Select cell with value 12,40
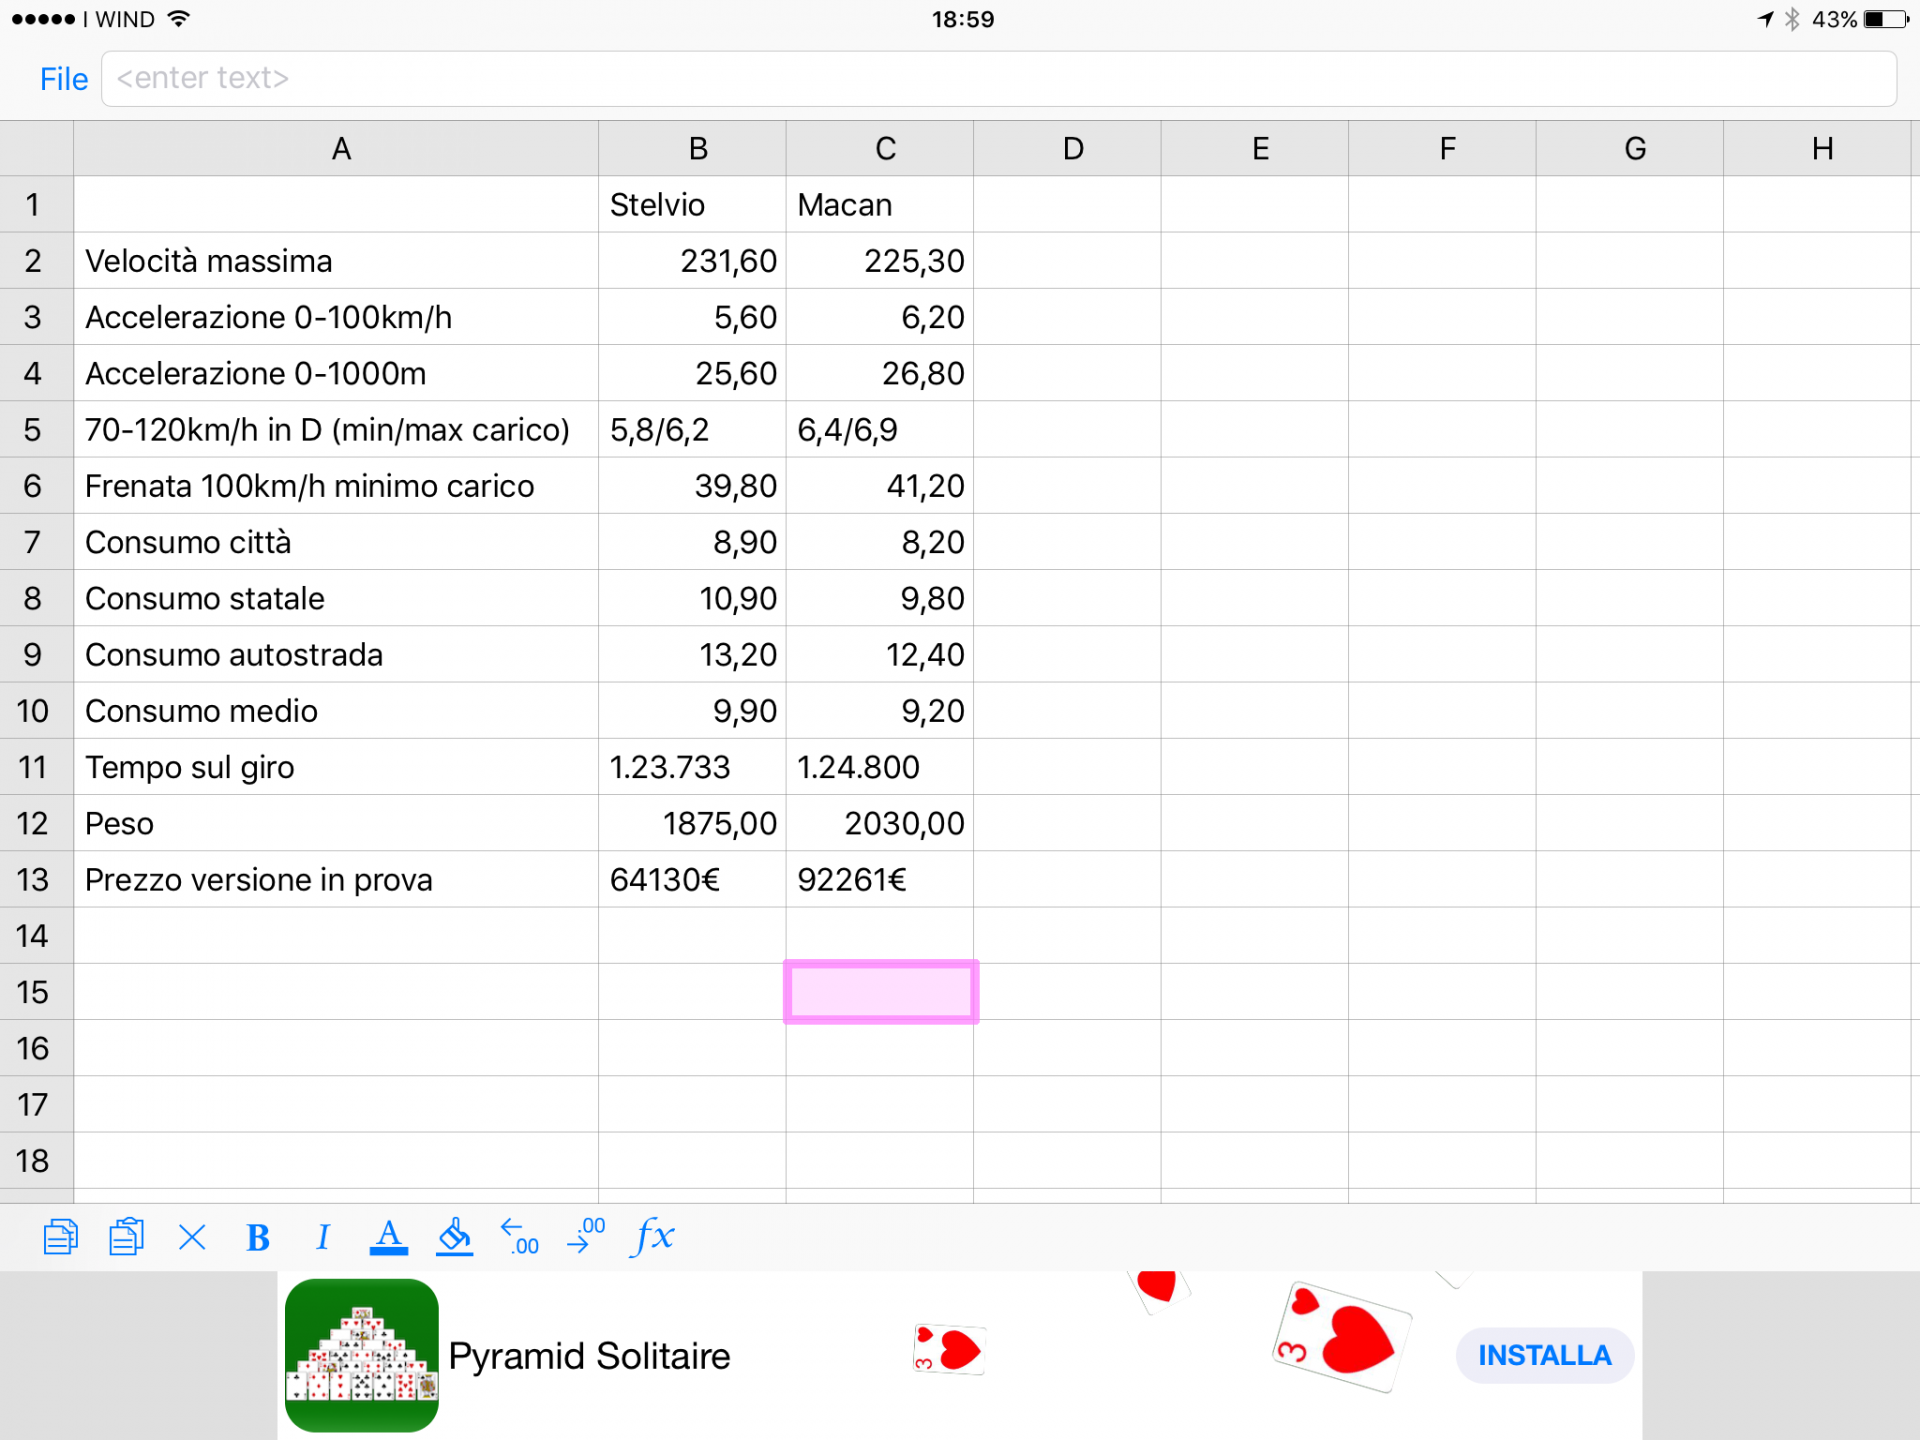This screenshot has height=1440, width=1920. (880, 655)
